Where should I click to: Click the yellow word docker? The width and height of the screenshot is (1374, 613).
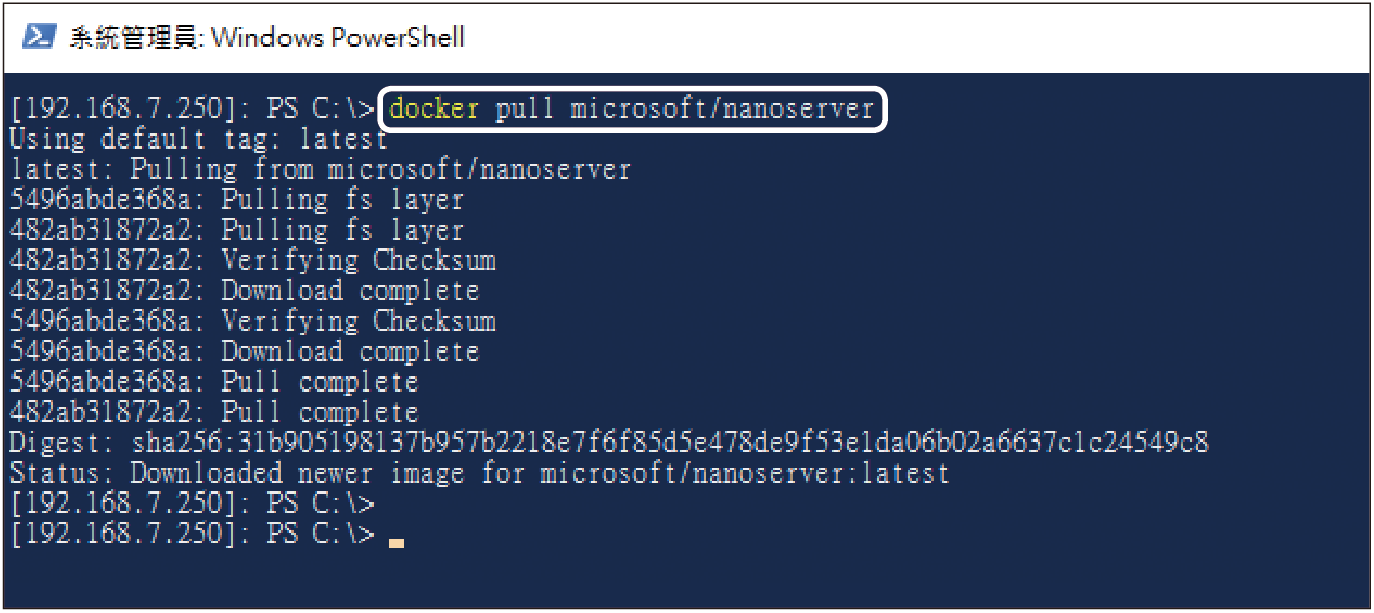[x=435, y=108]
